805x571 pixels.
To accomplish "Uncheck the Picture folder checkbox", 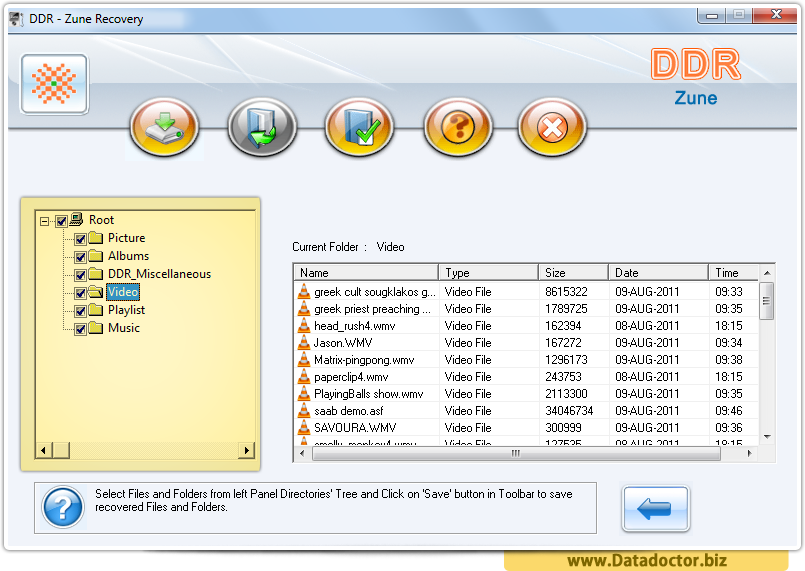I will coord(80,239).
